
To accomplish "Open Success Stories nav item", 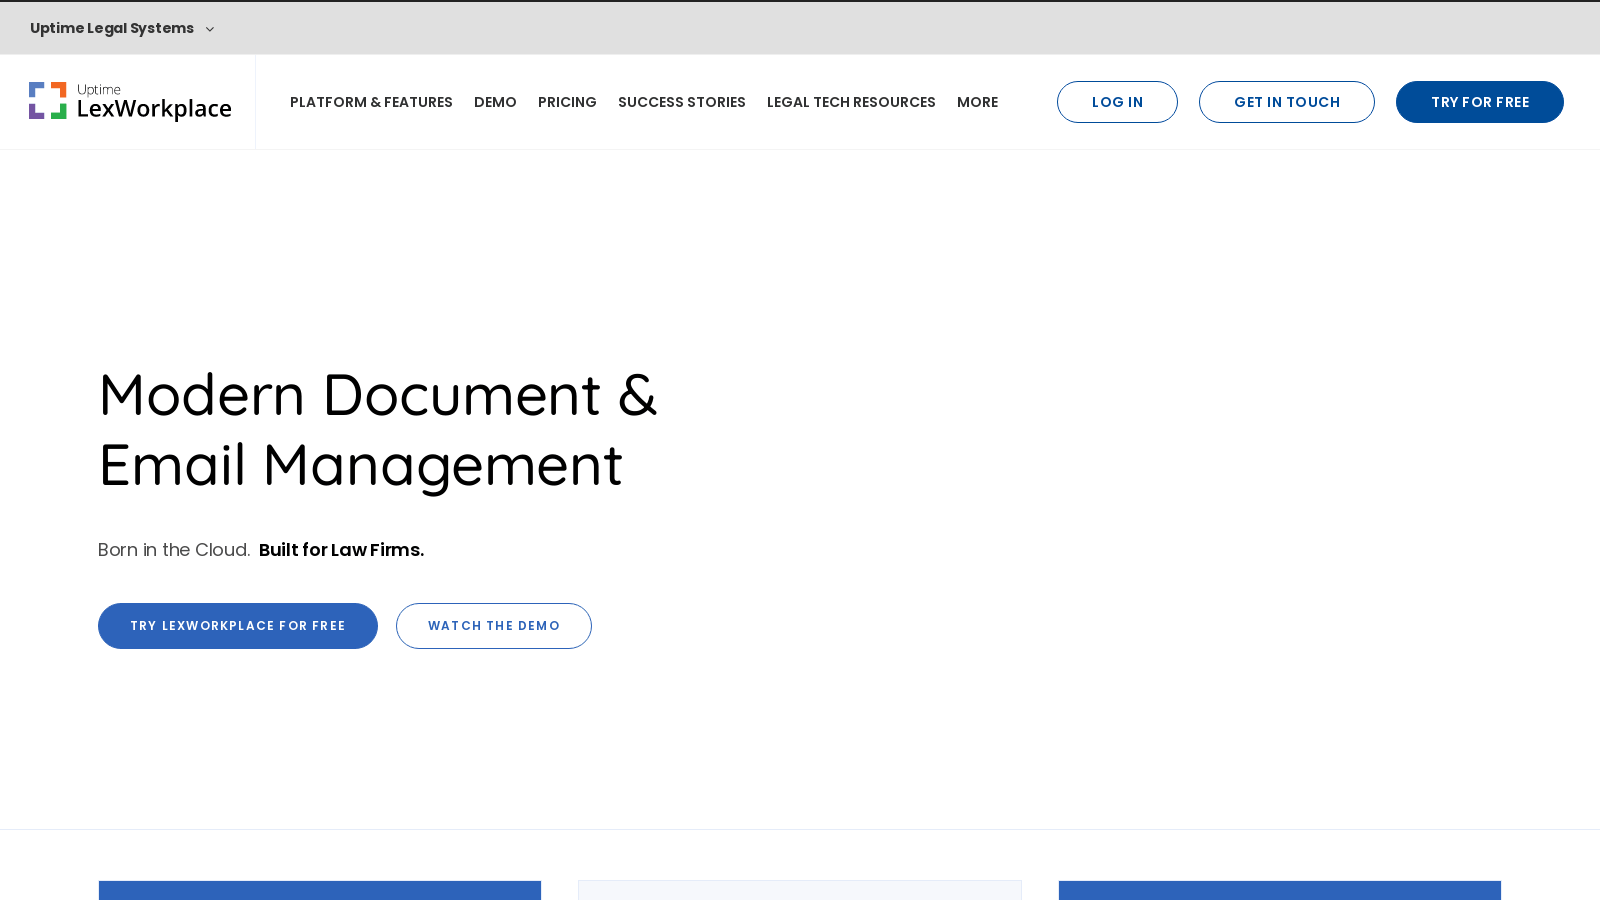I will [x=682, y=102].
